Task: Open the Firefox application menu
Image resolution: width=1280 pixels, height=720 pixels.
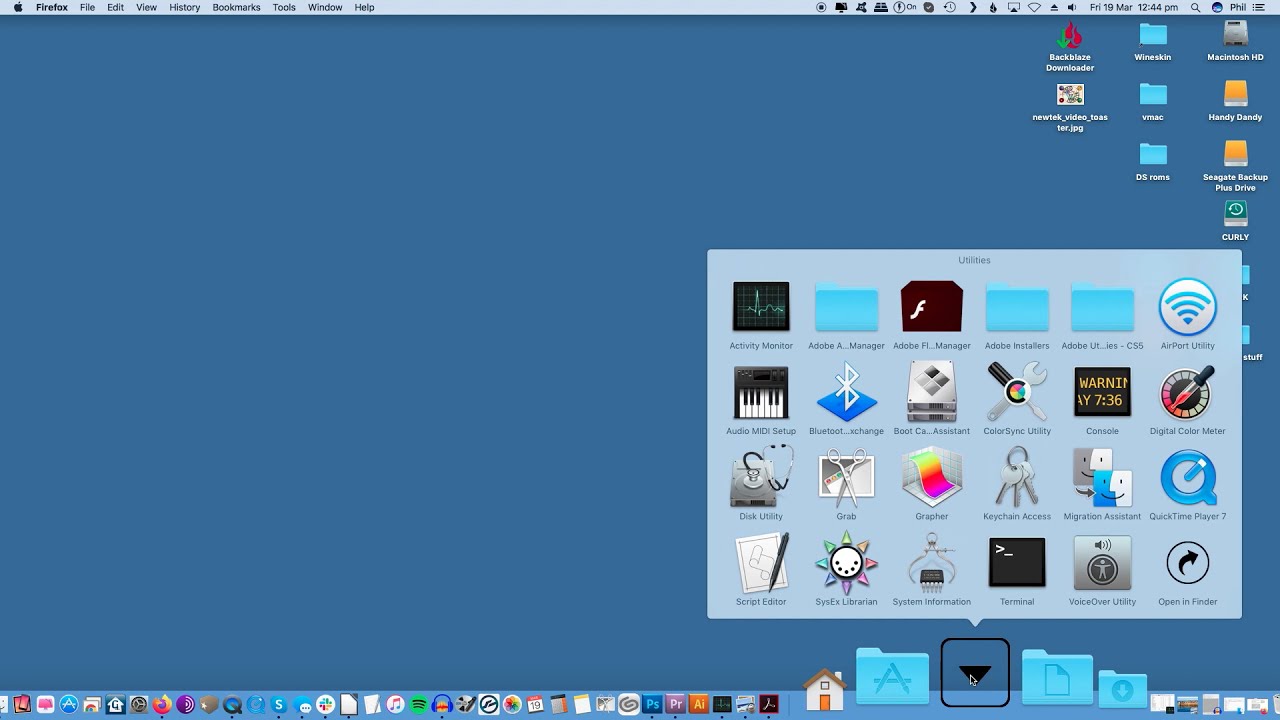Action: tap(52, 7)
